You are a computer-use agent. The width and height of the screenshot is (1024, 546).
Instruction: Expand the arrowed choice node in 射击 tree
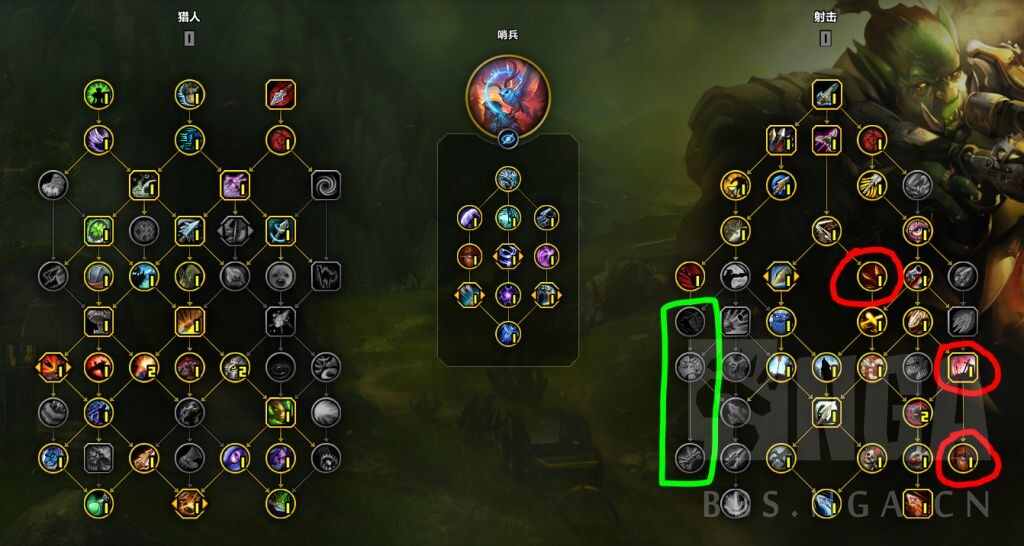(781, 276)
